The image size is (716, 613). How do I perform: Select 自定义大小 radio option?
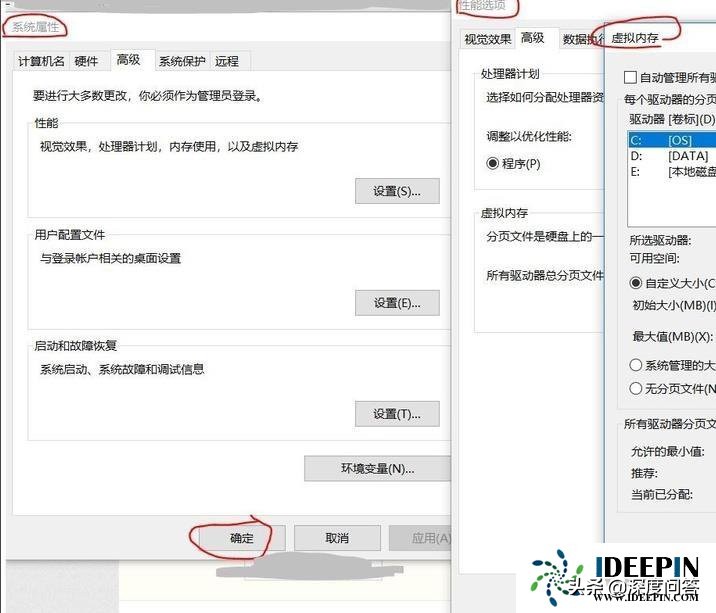(636, 283)
